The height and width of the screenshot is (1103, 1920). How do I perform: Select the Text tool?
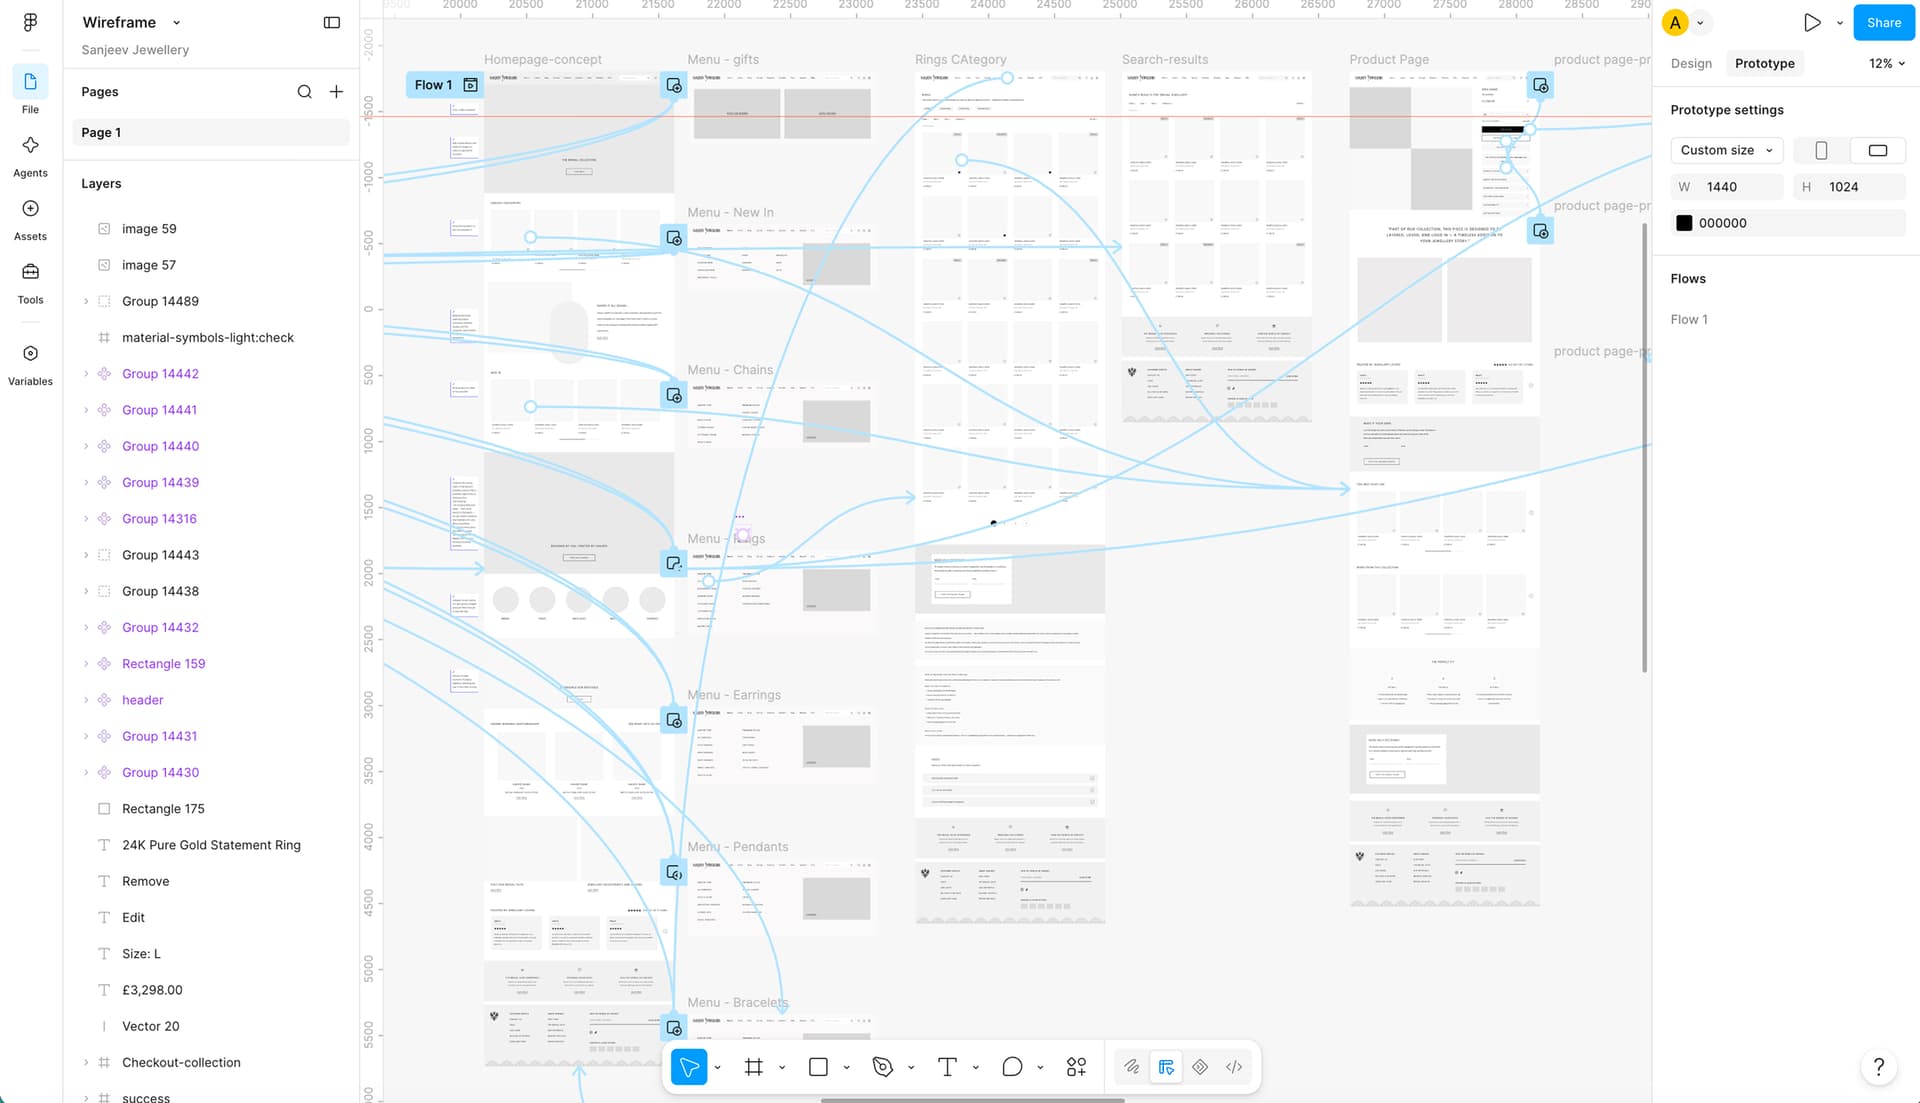tap(947, 1067)
